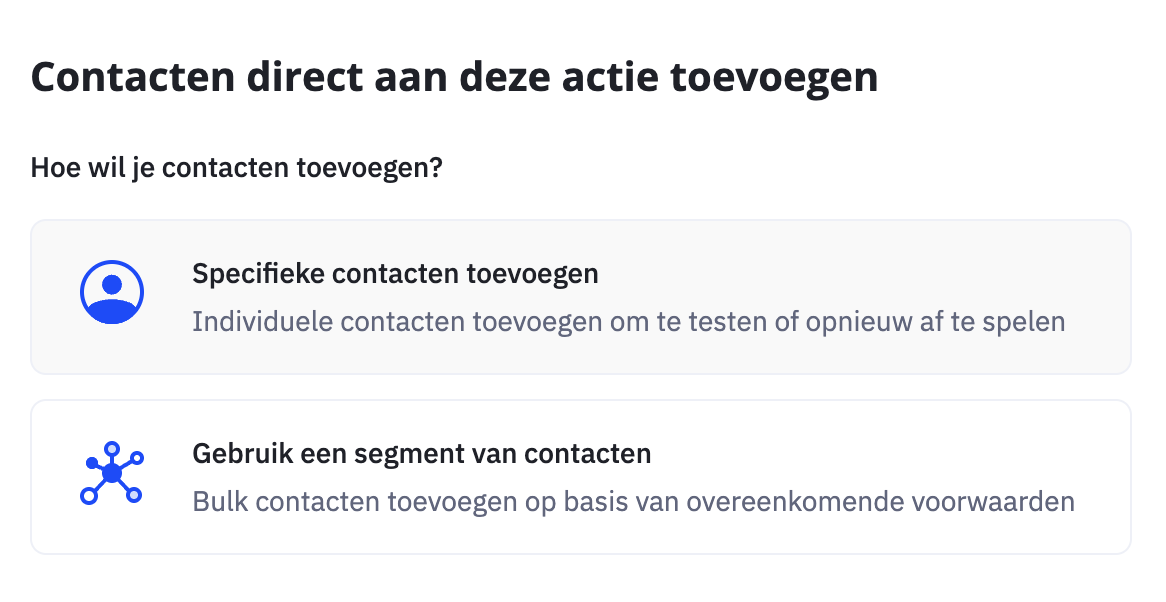
Task: Click the description about bulk contacten toevoegen
Action: tap(633, 501)
